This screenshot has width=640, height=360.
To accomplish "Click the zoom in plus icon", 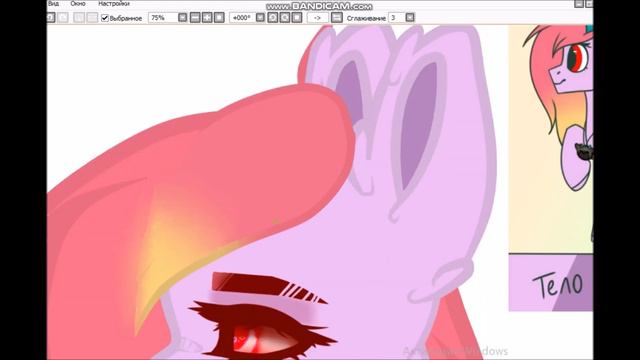I will coord(207,18).
